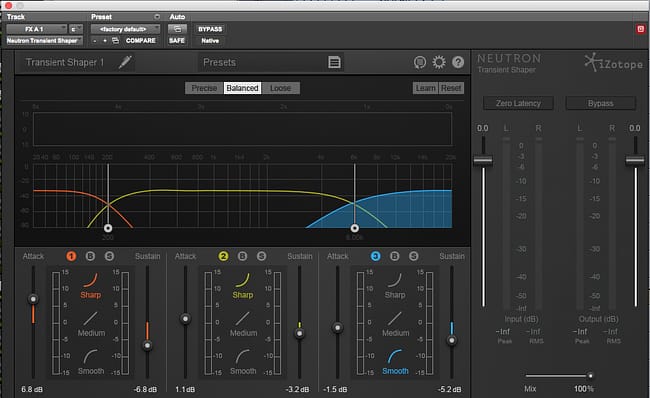Click the Mix value 100%

click(584, 389)
